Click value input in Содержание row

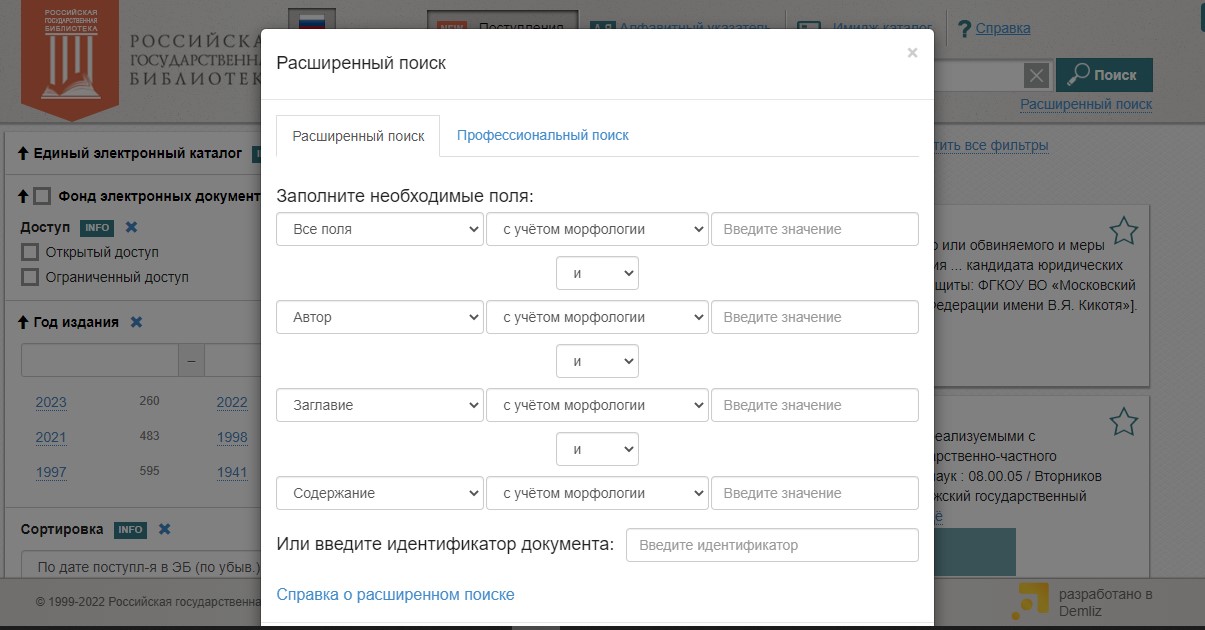tap(815, 493)
